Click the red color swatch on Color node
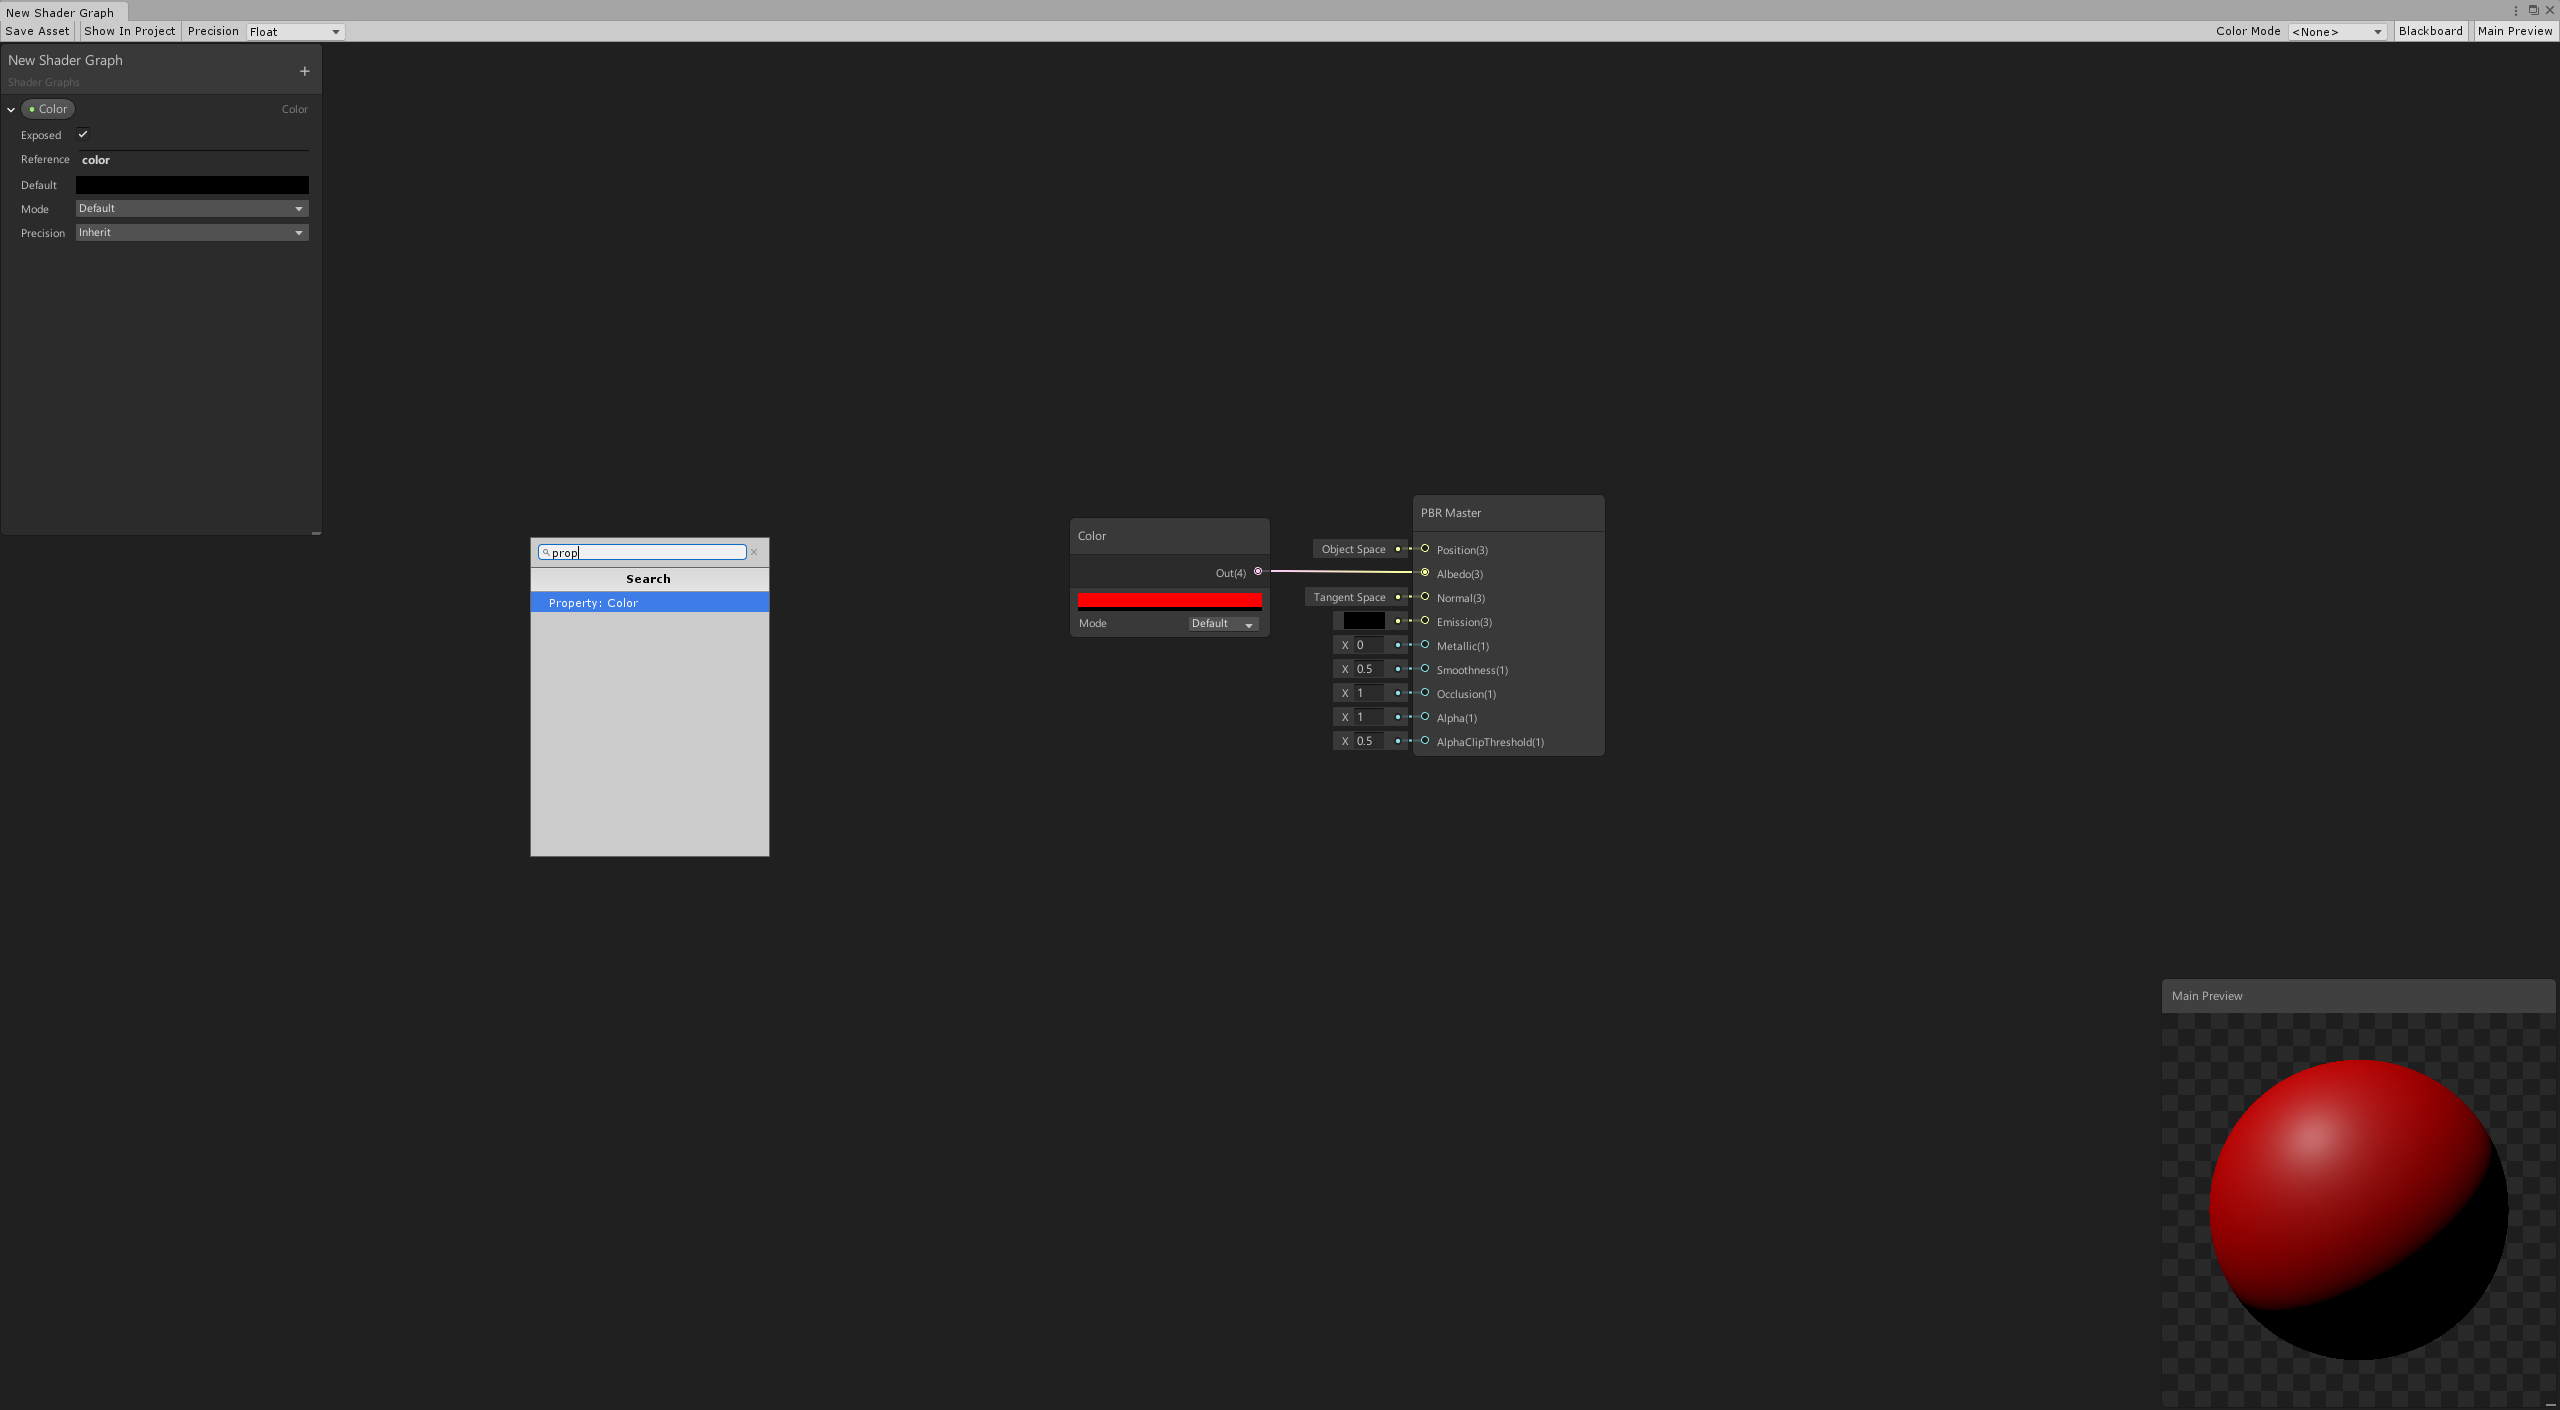The width and height of the screenshot is (2560, 1410). tap(1169, 601)
